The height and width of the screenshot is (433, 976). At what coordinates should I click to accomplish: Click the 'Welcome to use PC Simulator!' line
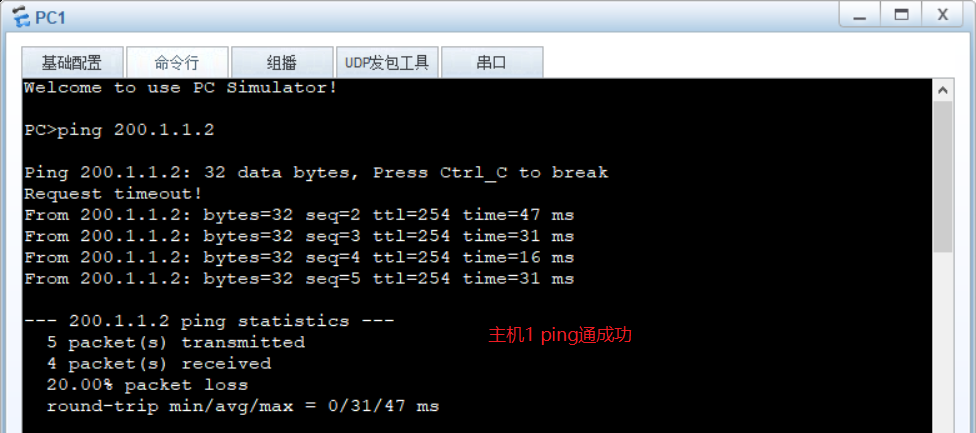pyautogui.click(x=180, y=88)
